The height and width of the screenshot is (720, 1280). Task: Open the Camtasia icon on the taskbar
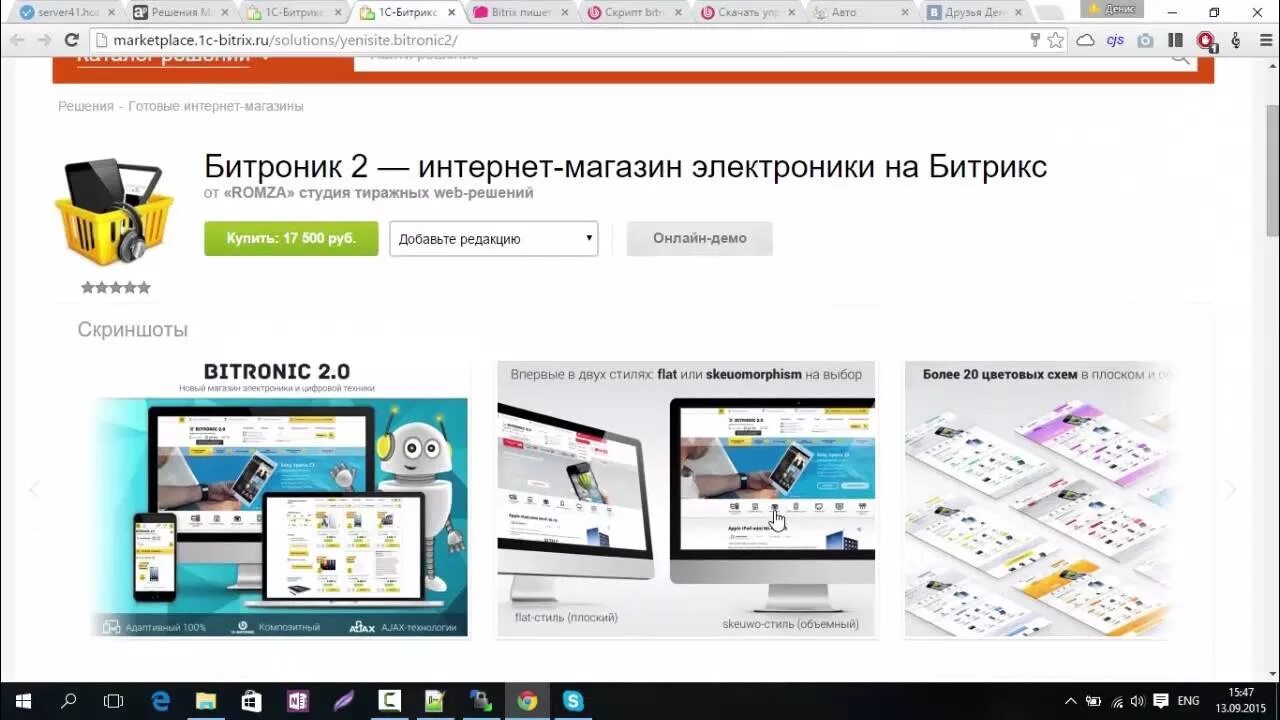tap(390, 701)
